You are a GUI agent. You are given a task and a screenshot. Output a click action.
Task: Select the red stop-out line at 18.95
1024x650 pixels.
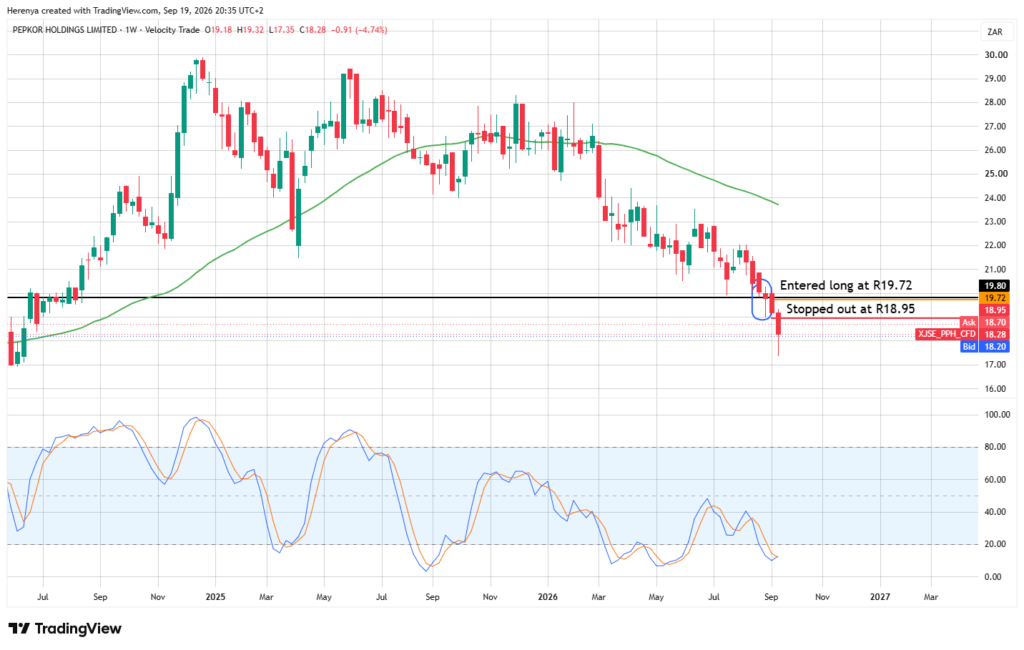click(875, 318)
